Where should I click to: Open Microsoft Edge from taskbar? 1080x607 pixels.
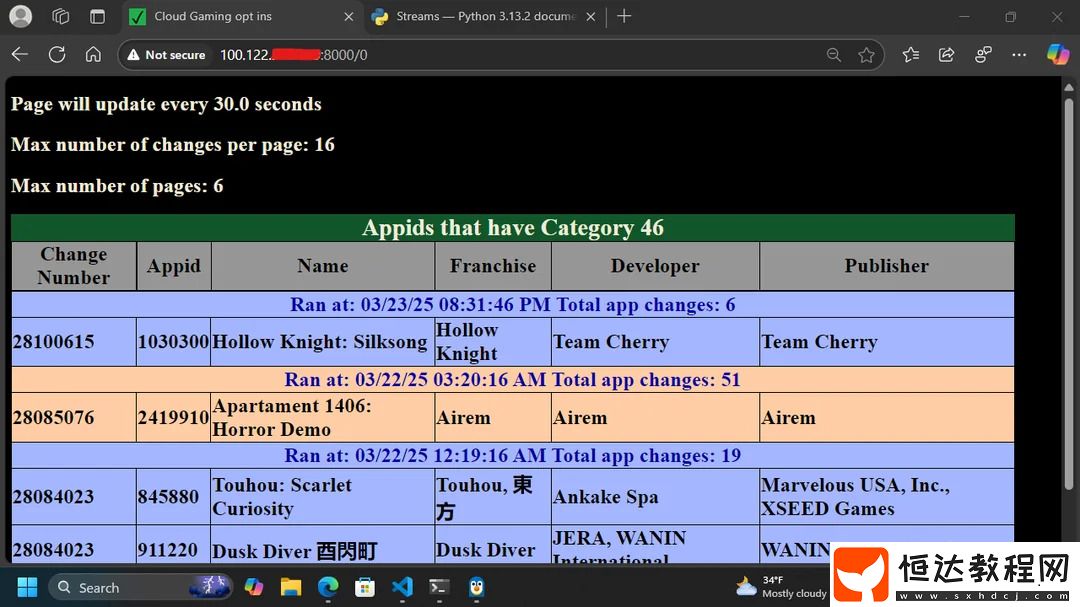328,587
